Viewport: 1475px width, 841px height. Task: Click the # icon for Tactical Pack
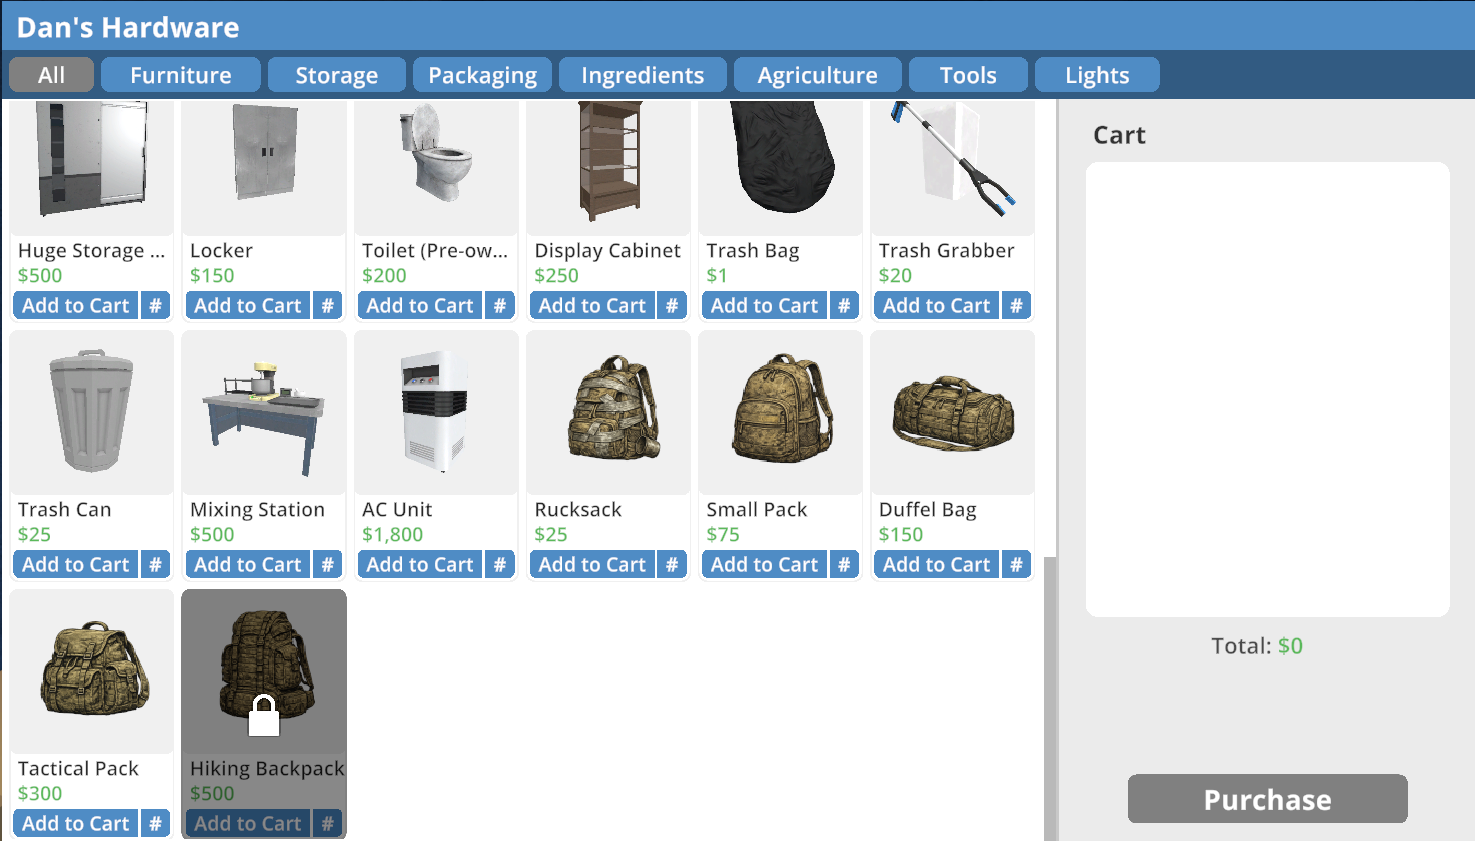(x=155, y=823)
